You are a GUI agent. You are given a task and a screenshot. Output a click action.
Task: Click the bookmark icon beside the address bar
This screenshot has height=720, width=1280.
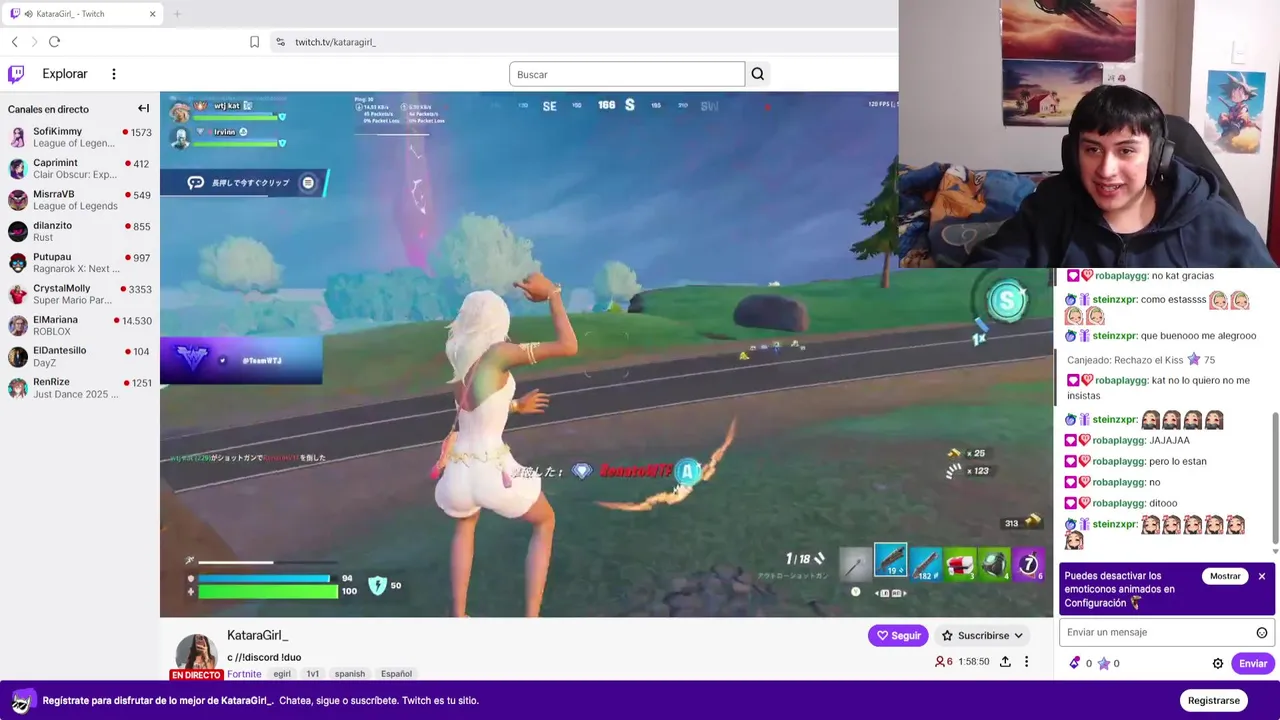(x=254, y=42)
